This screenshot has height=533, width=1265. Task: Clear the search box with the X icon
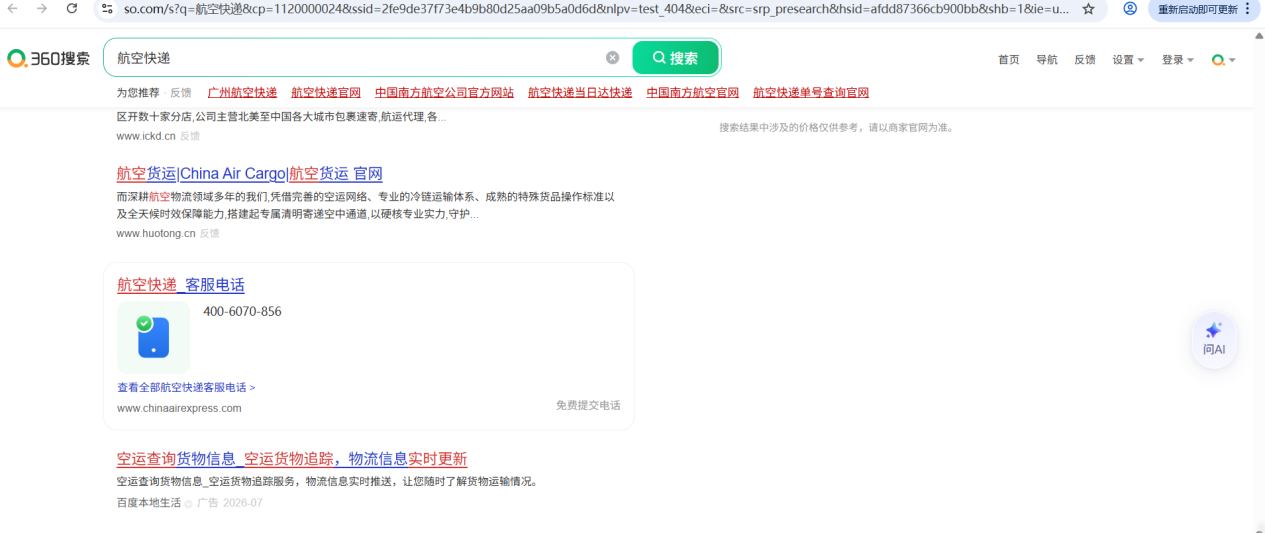(613, 58)
